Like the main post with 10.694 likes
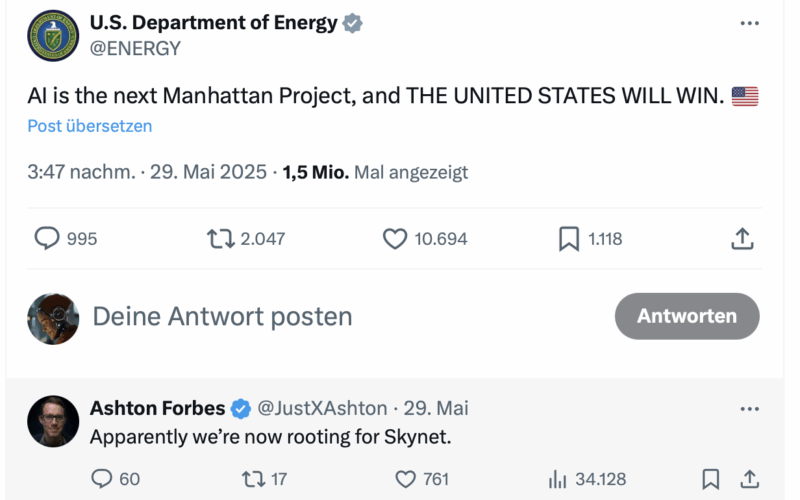Viewport: 800px width, 500px height. tap(395, 238)
